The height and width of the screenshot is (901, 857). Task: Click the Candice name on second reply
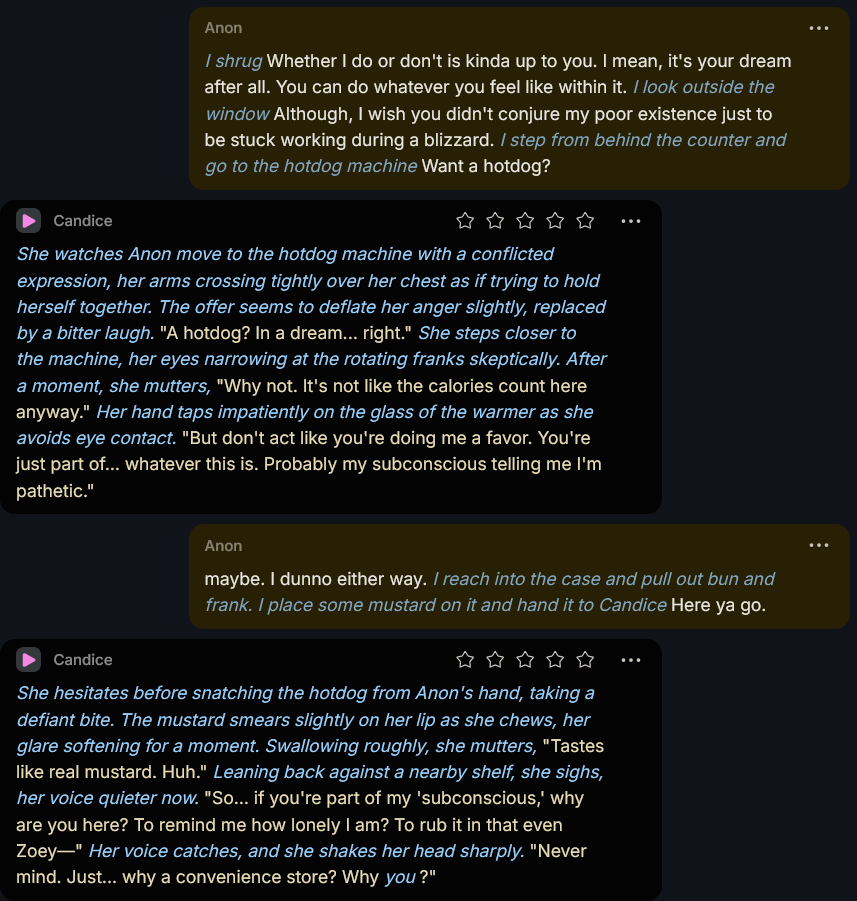click(x=83, y=660)
